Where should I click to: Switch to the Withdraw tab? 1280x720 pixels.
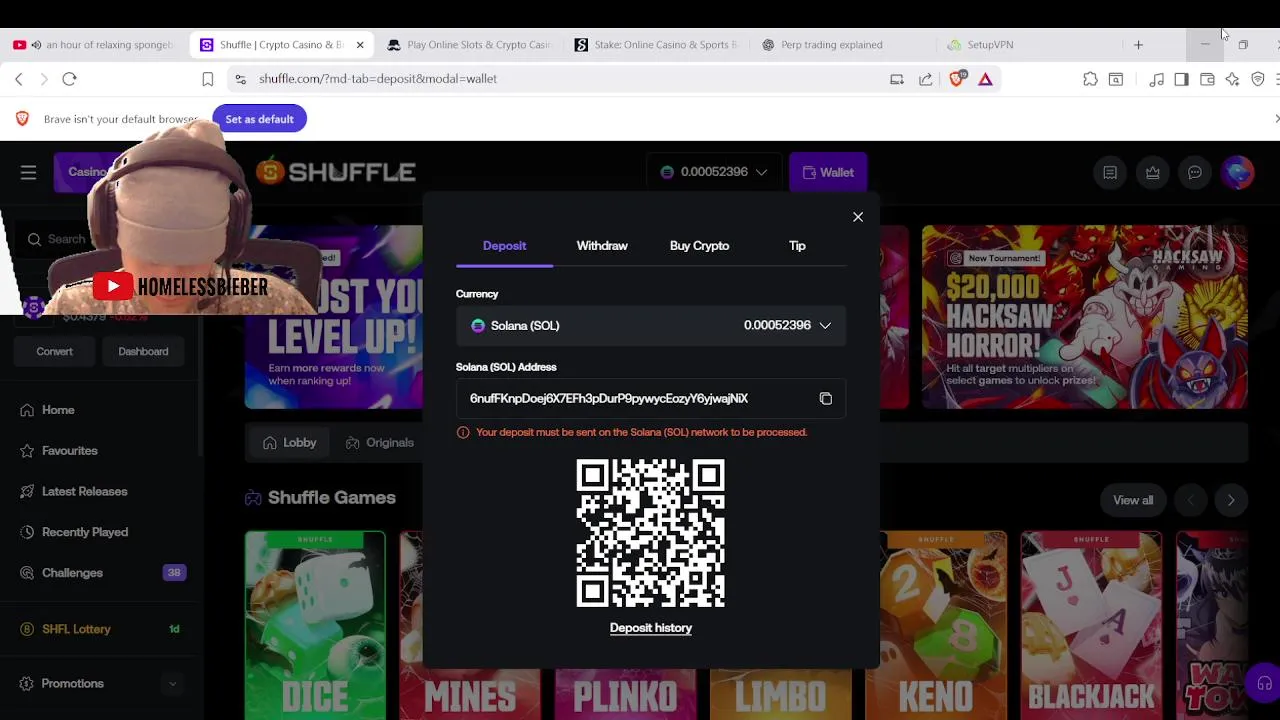click(x=602, y=246)
